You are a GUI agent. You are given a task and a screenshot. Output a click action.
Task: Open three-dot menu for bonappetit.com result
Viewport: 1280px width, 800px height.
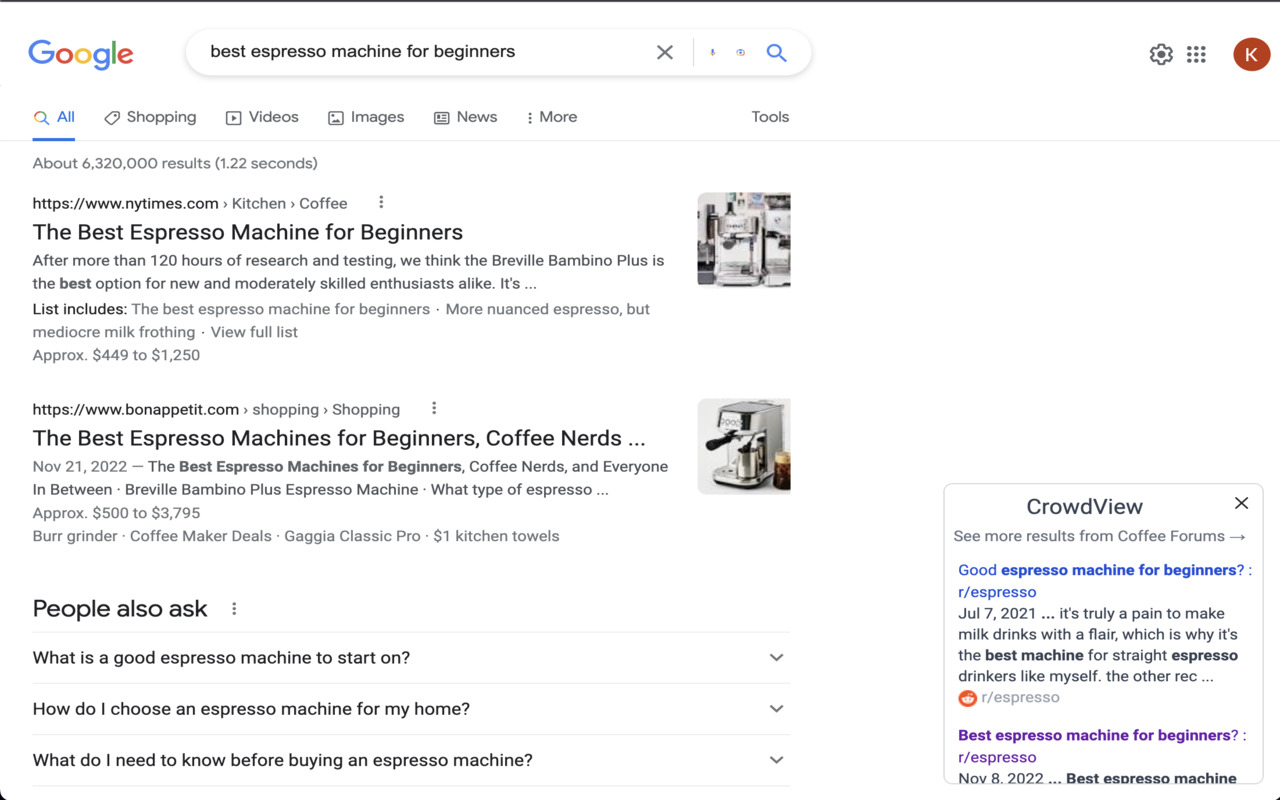point(434,408)
